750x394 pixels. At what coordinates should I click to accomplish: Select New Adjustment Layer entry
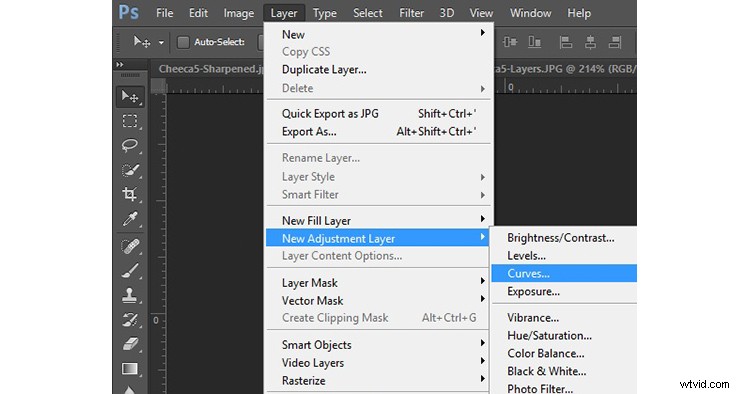pos(378,238)
